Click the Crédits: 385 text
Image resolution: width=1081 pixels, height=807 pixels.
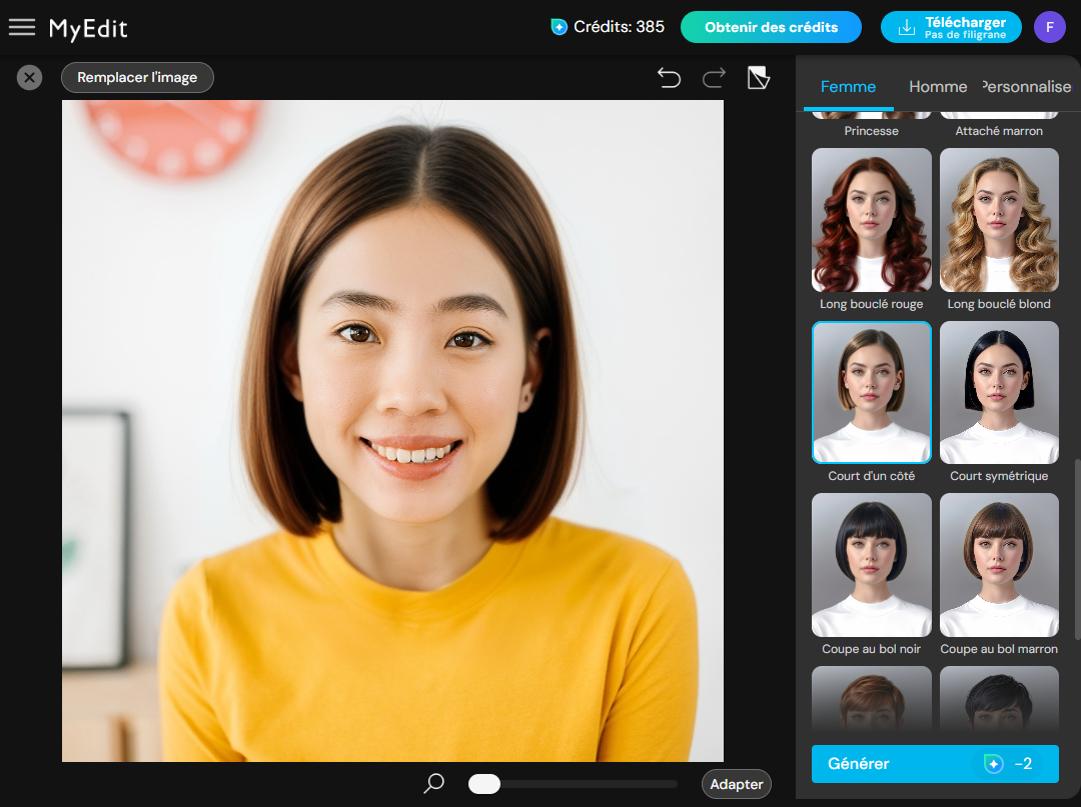pos(619,27)
